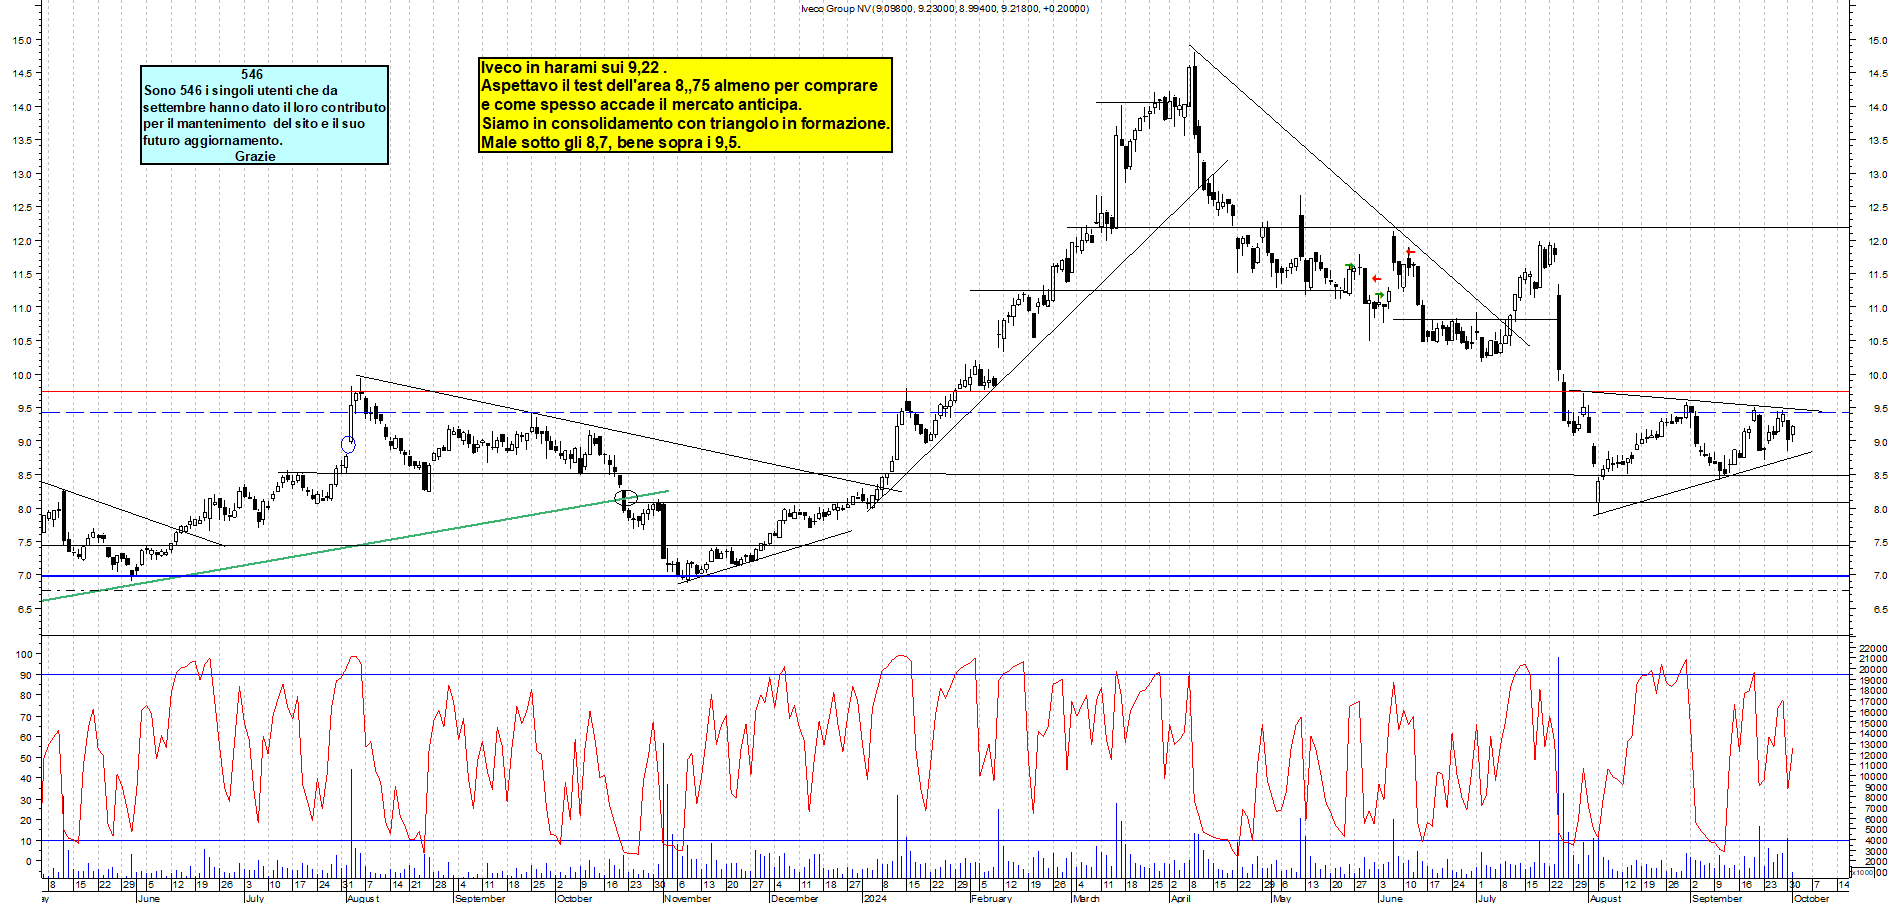This screenshot has width=1890, height=903.
Task: Click the Iveco Group NV chart title
Action: tap(944, 8)
